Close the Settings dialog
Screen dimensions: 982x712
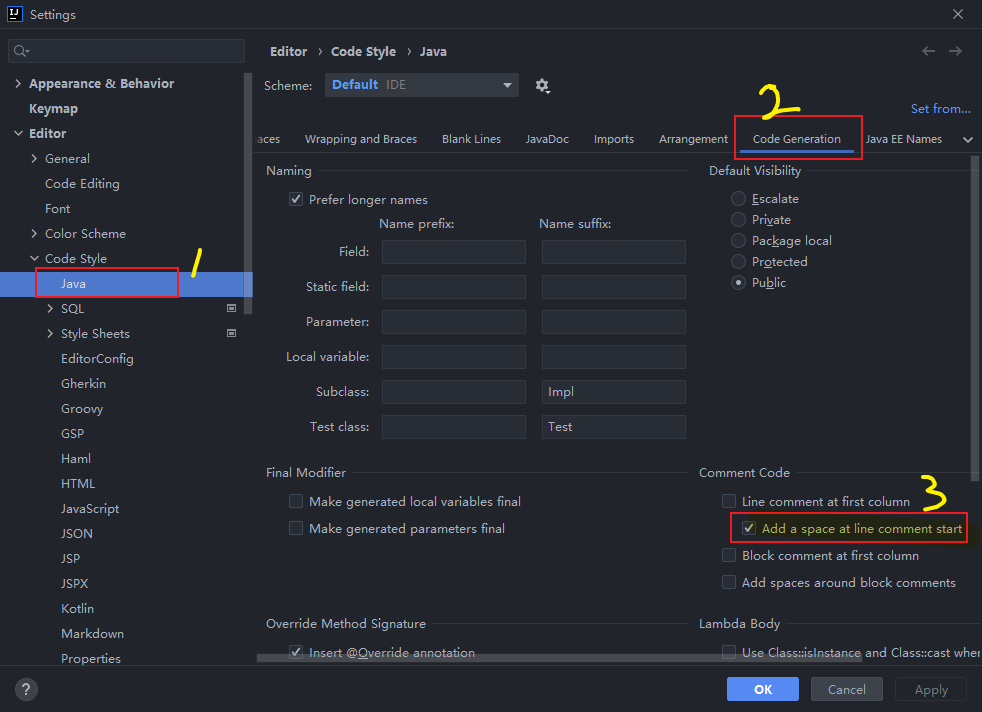point(958,14)
